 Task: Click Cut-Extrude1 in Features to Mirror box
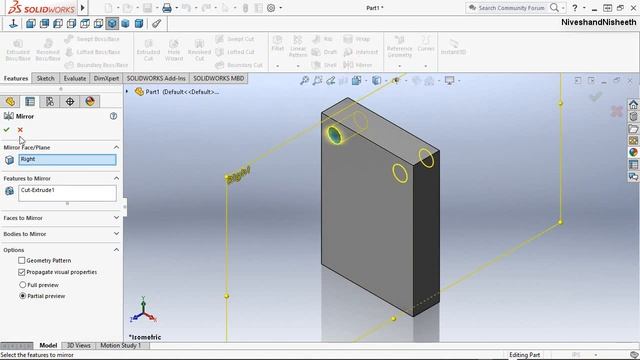(x=38, y=190)
